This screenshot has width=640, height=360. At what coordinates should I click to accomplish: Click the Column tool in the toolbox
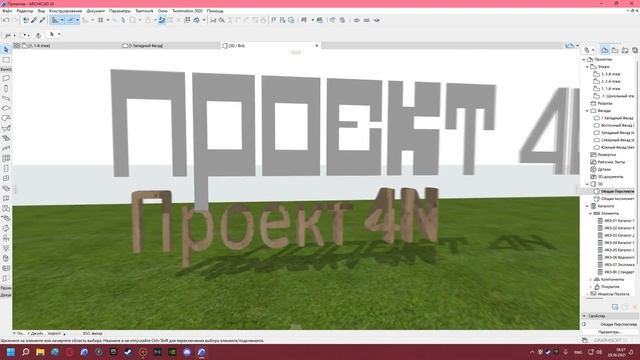[x=6, y=88]
